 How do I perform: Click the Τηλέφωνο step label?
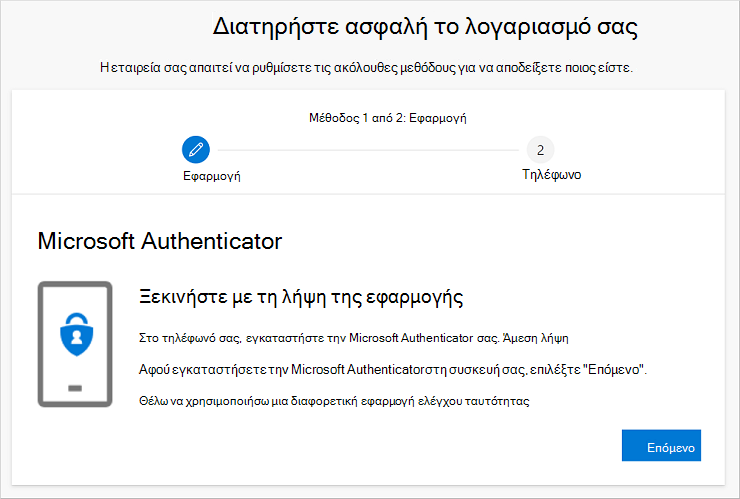coord(551,175)
